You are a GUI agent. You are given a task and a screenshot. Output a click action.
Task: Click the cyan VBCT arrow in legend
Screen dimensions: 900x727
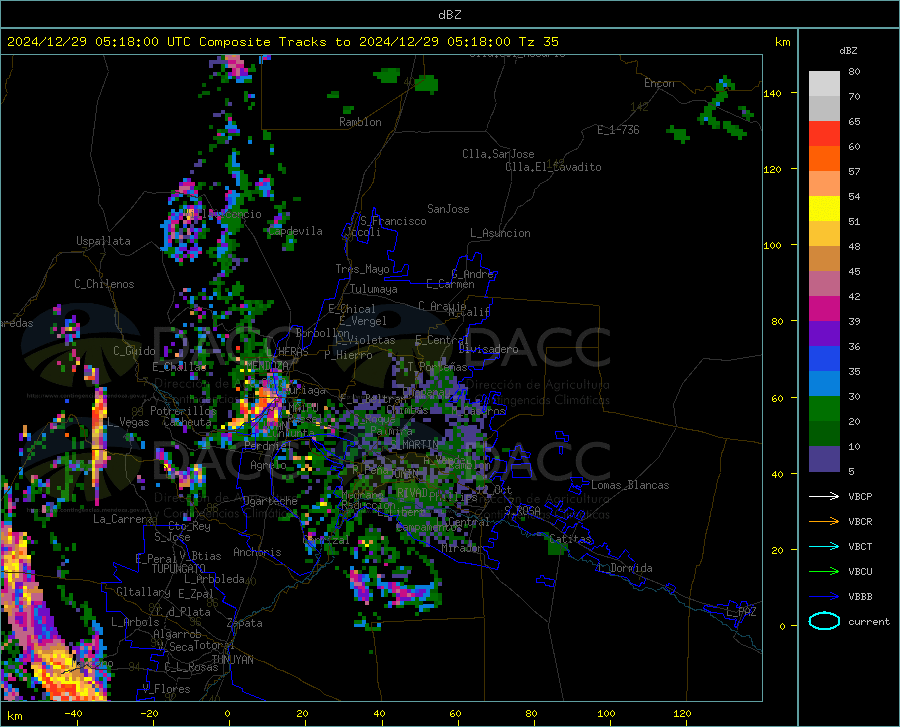coord(824,546)
